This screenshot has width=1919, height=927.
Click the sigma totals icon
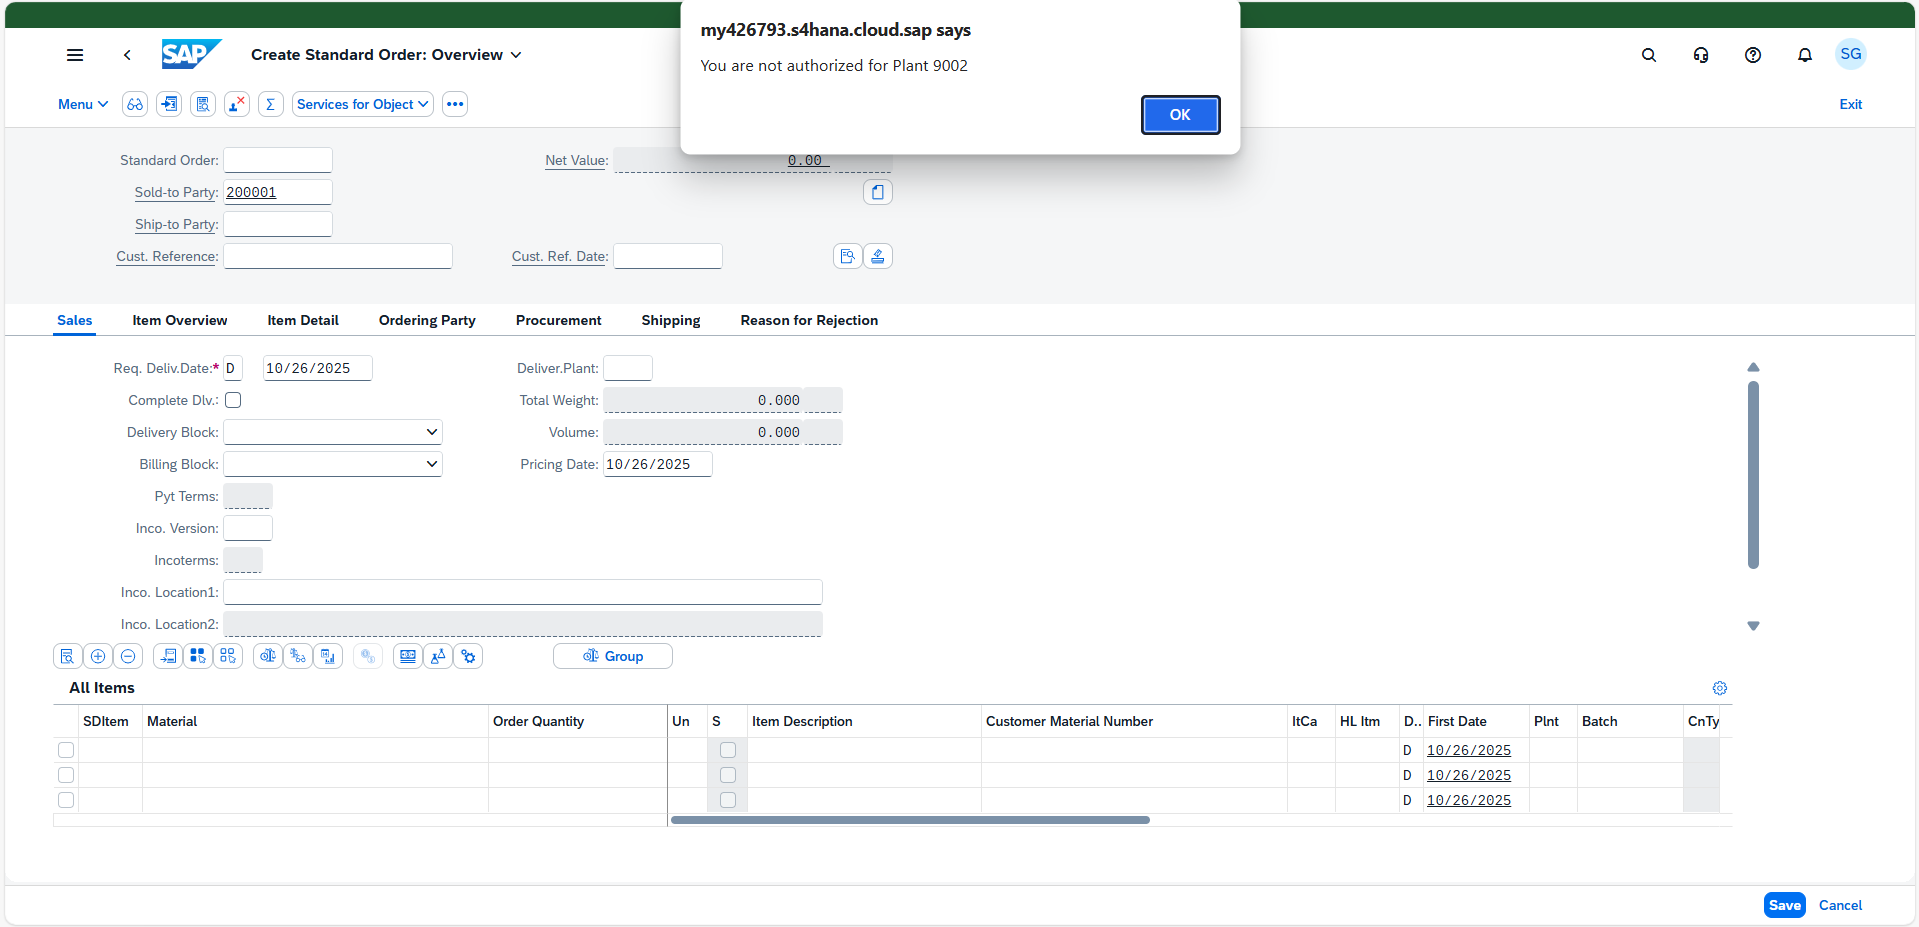270,104
